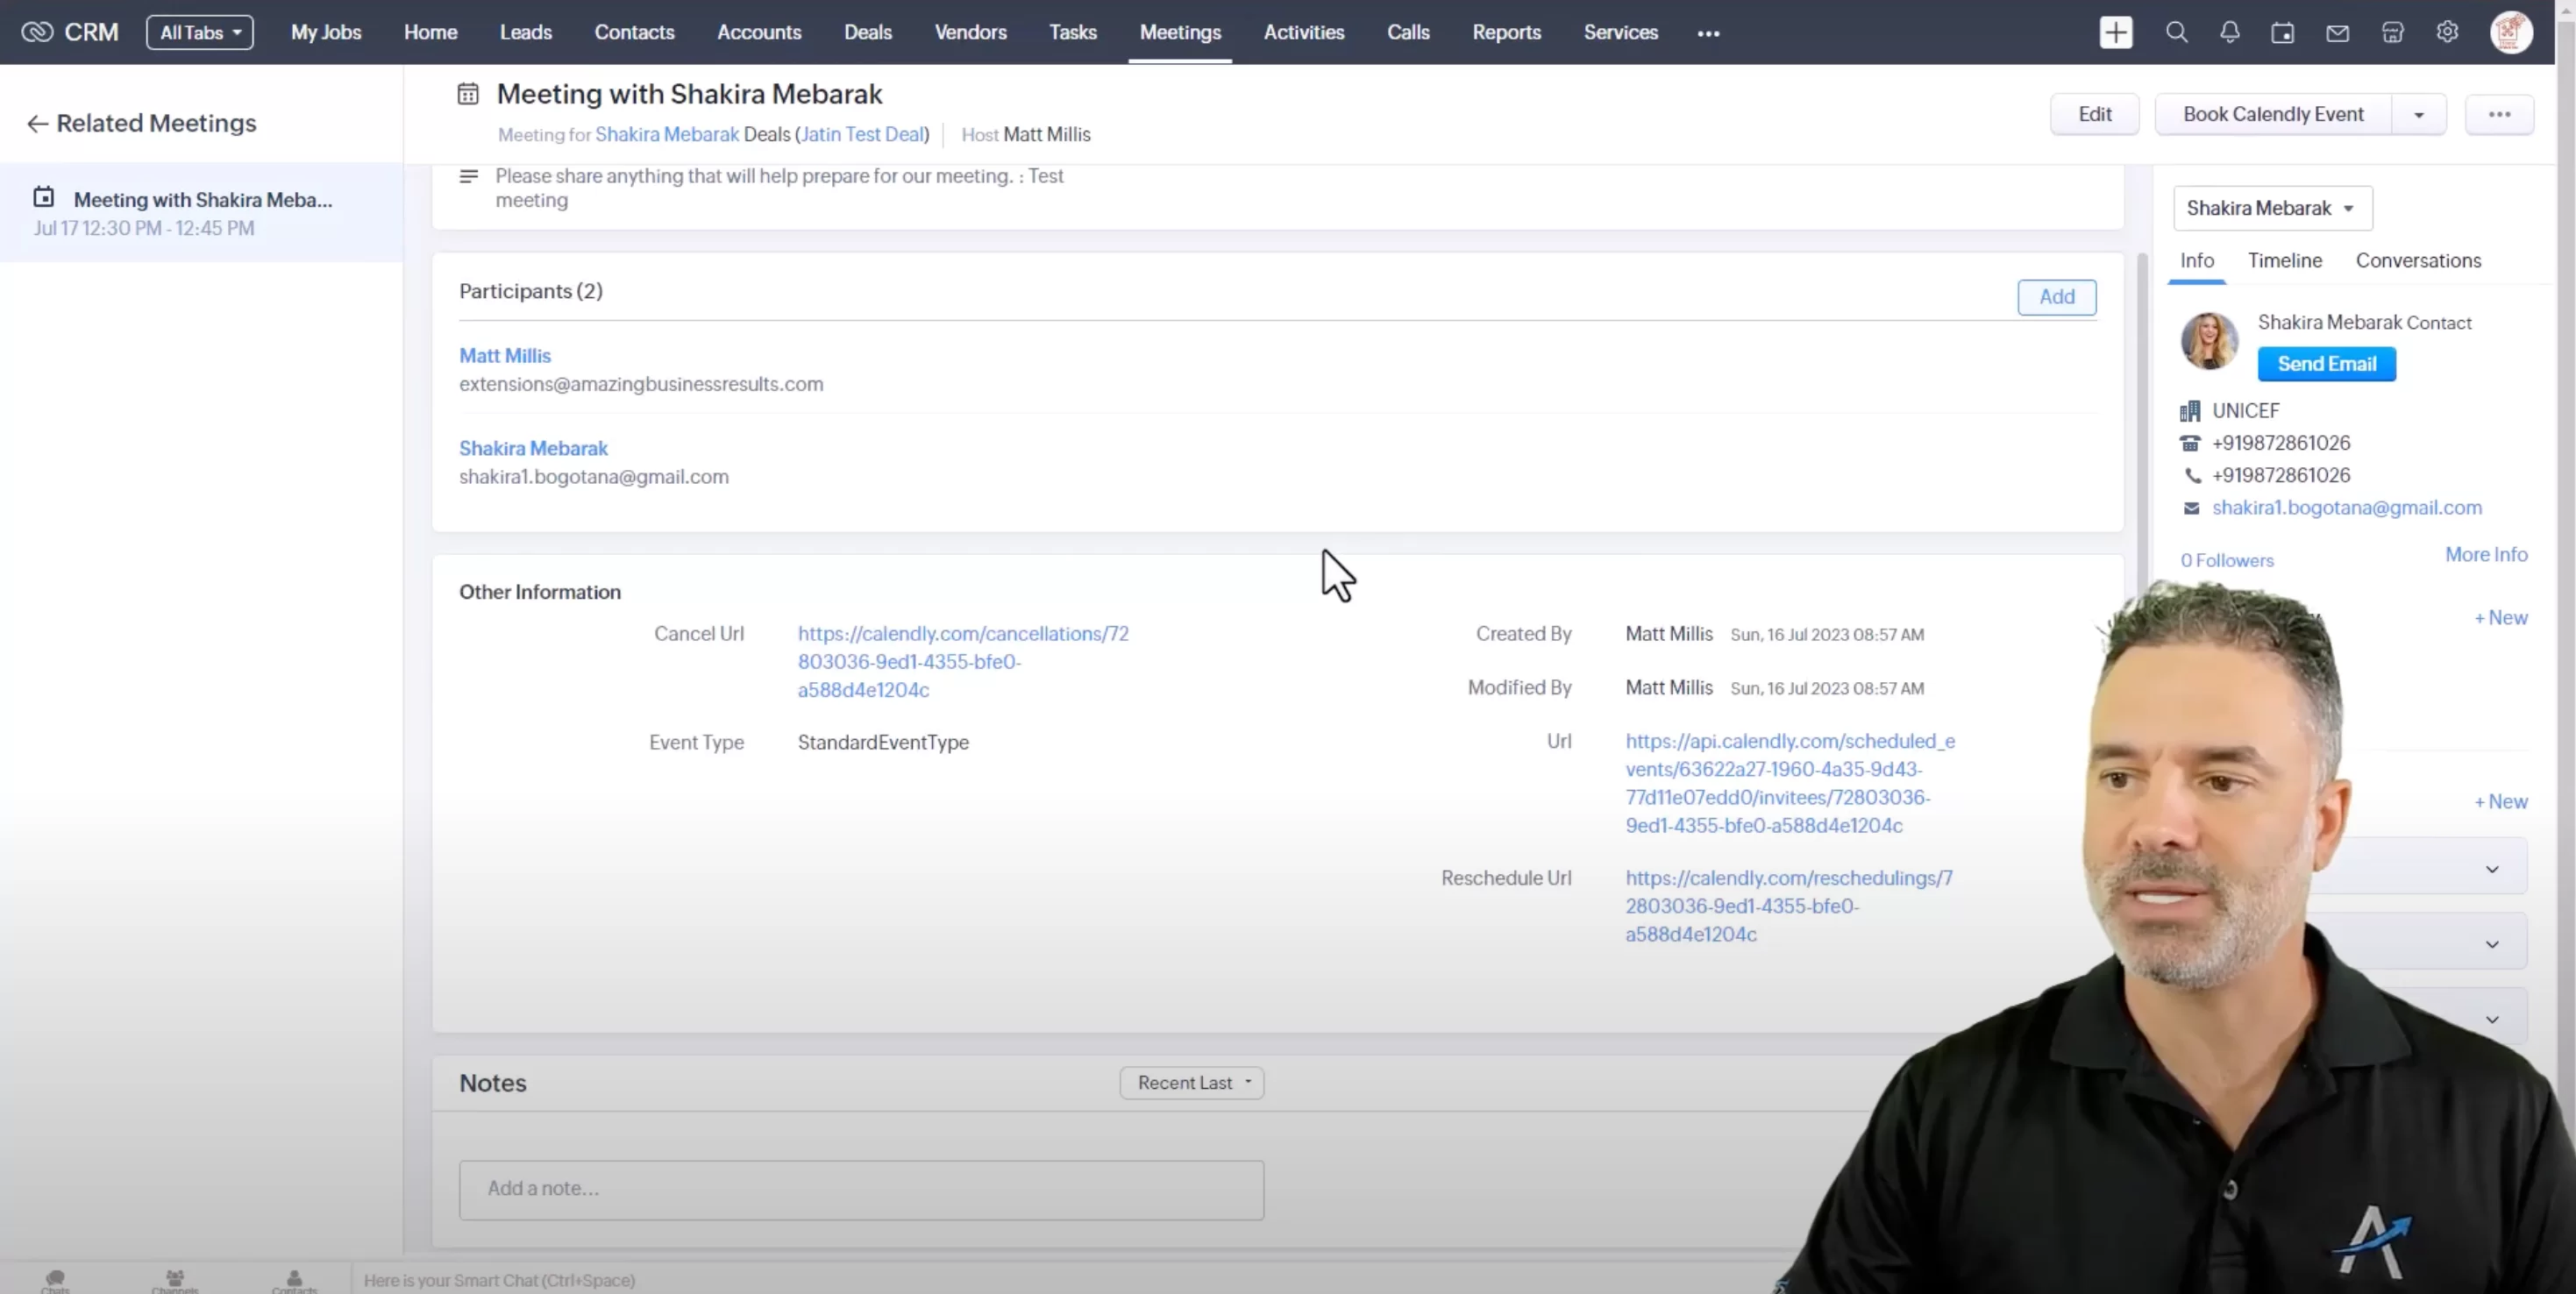
Task: Click the Add a note input field
Action: pyautogui.click(x=861, y=1189)
